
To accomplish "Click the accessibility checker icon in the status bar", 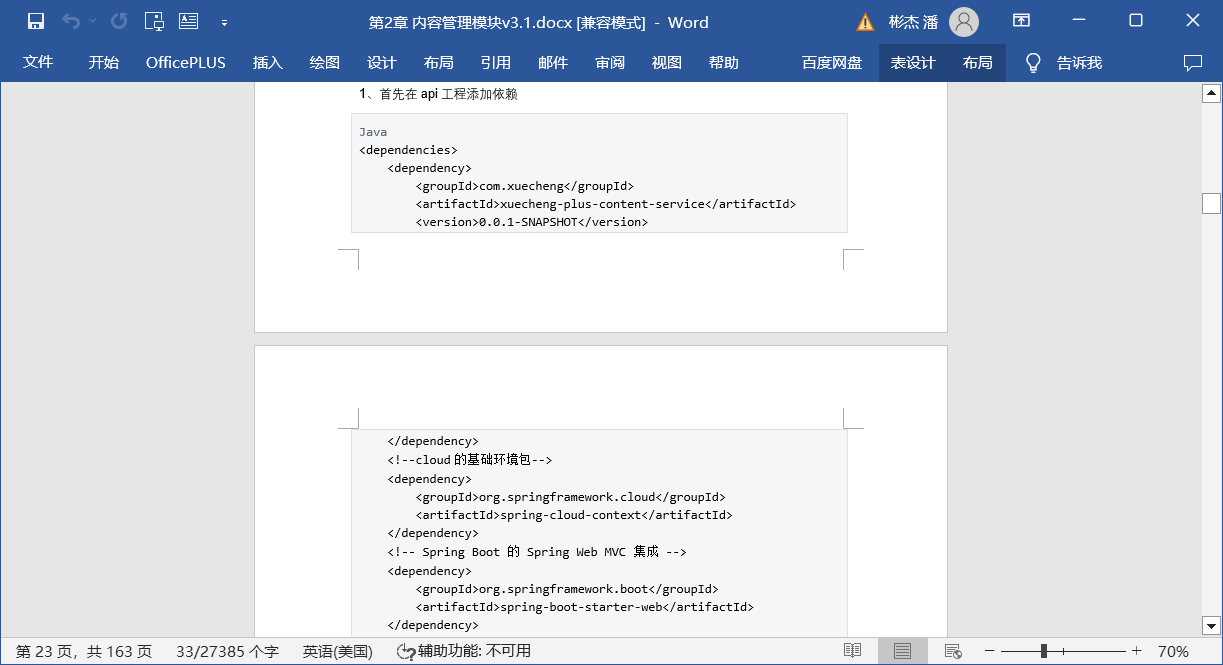I will pyautogui.click(x=406, y=652).
